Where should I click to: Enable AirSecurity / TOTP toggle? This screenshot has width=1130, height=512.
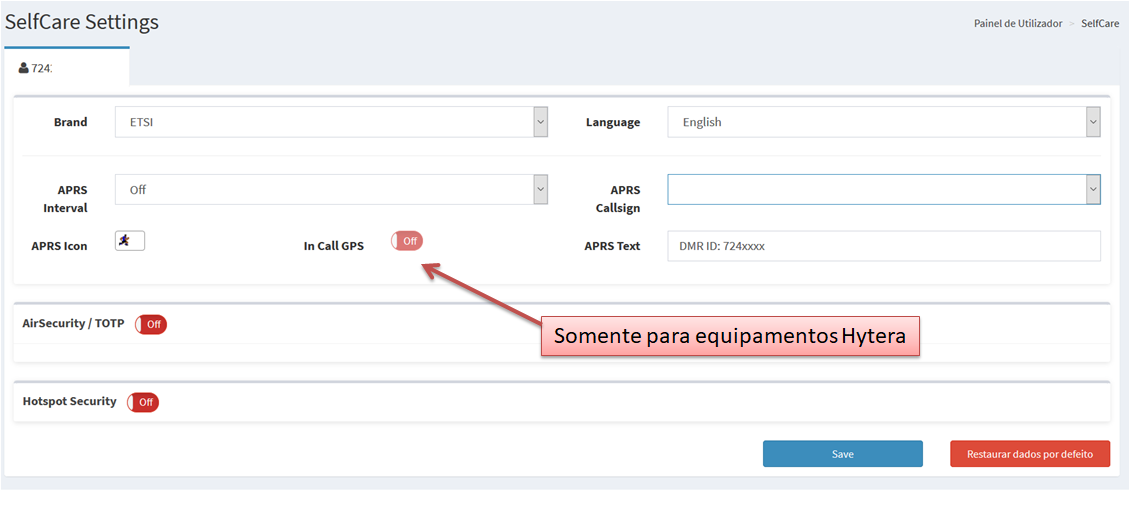(x=151, y=325)
